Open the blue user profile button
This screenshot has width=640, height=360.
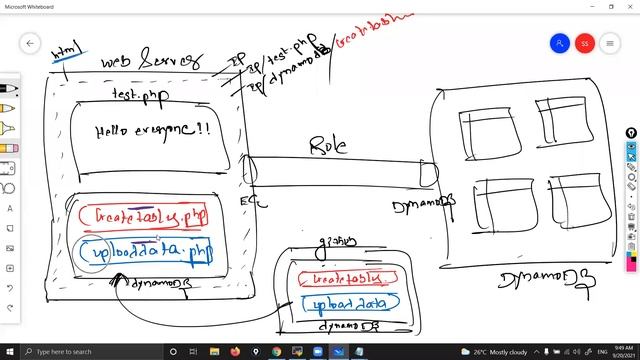[560, 43]
